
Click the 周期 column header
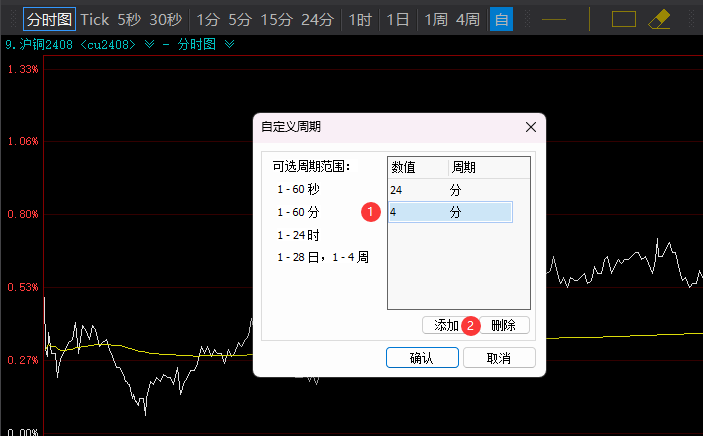point(489,167)
